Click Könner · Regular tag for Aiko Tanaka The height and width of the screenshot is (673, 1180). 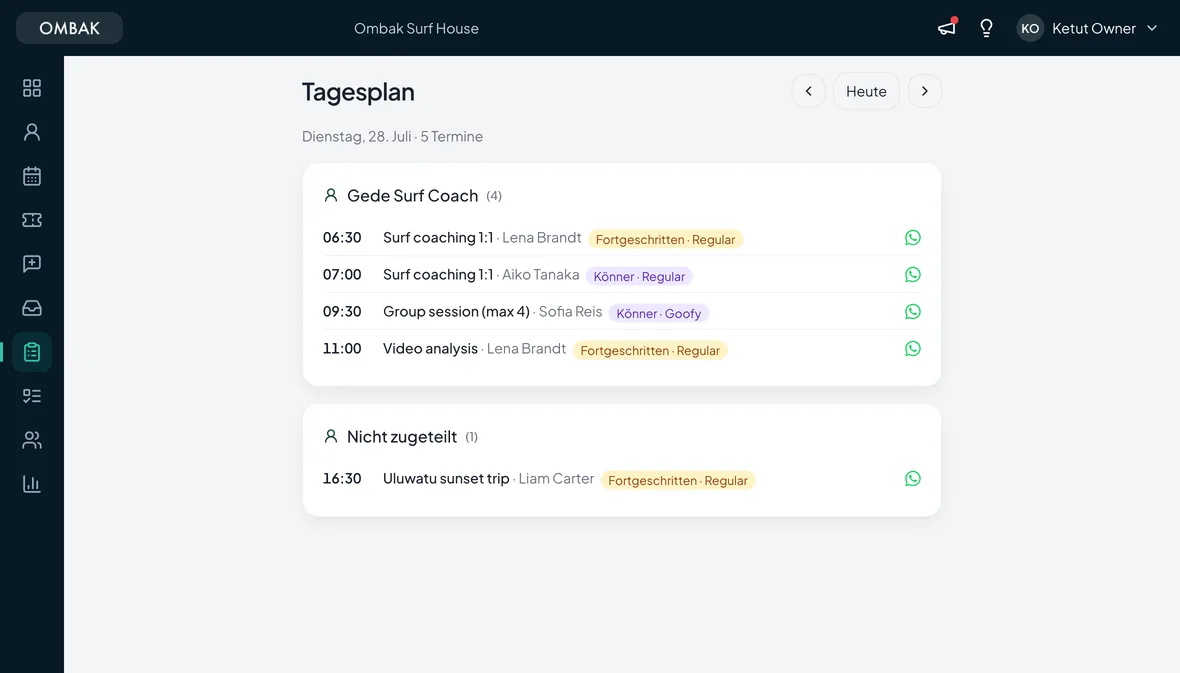[639, 276]
